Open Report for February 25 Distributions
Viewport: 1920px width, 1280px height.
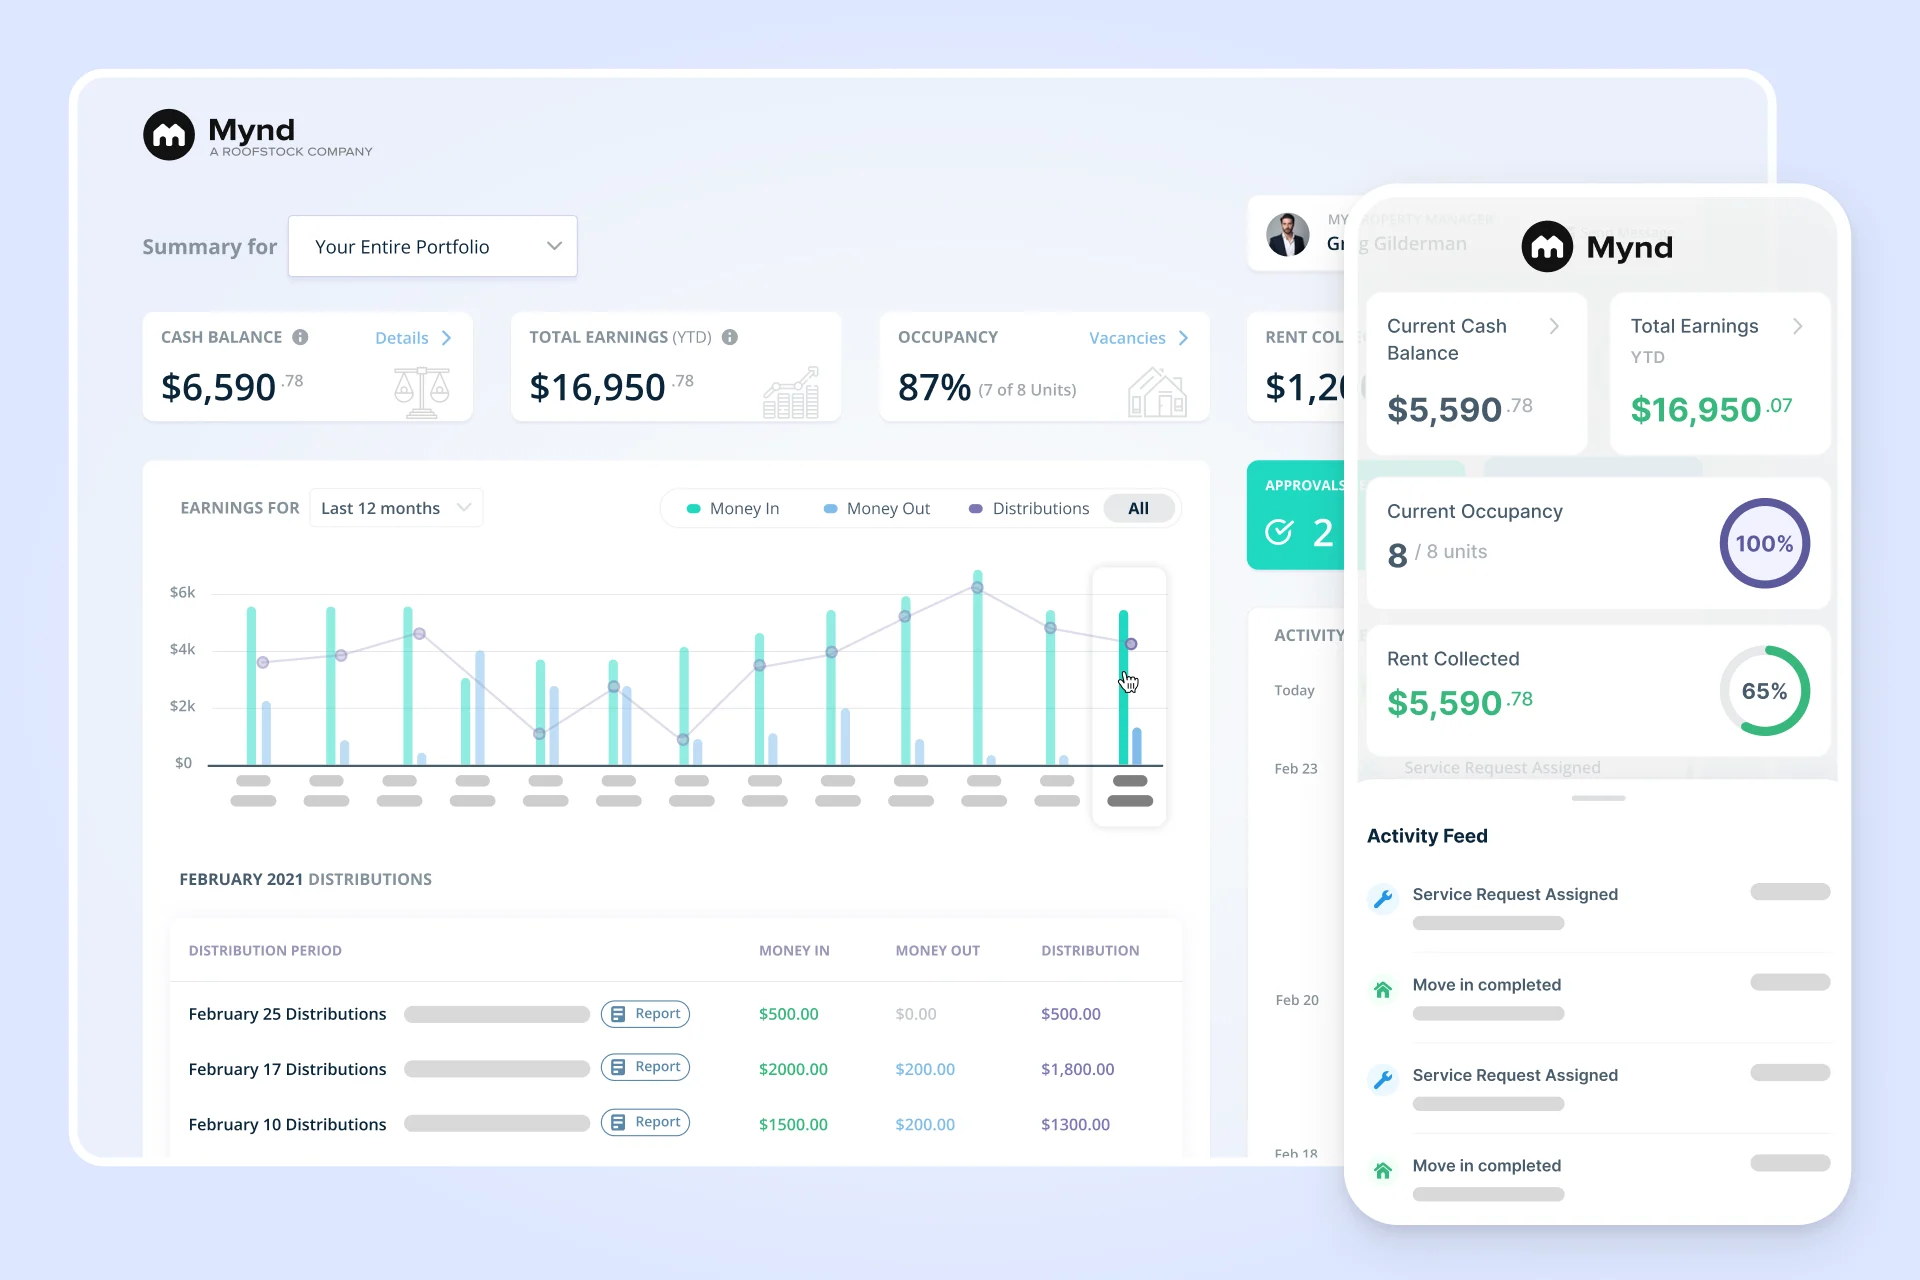tap(645, 1014)
